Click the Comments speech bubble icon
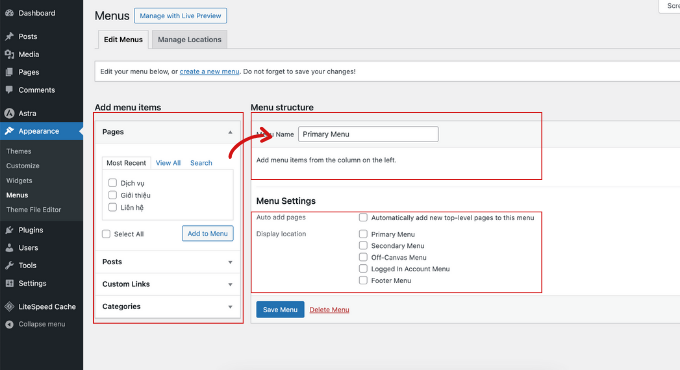 [9, 90]
